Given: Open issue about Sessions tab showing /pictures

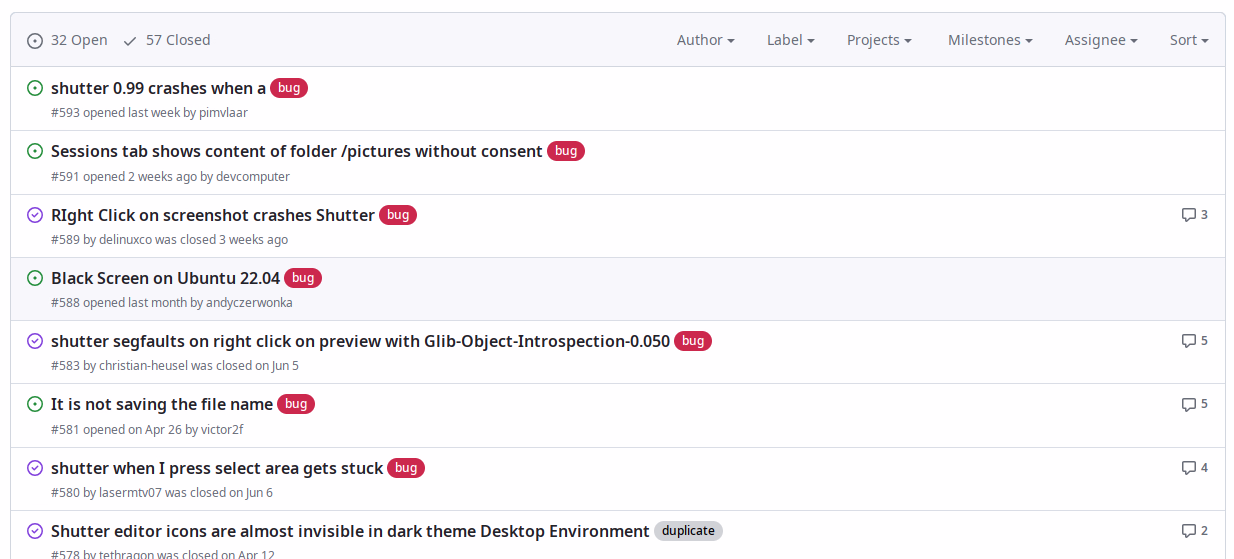Looking at the screenshot, I should coord(297,151).
